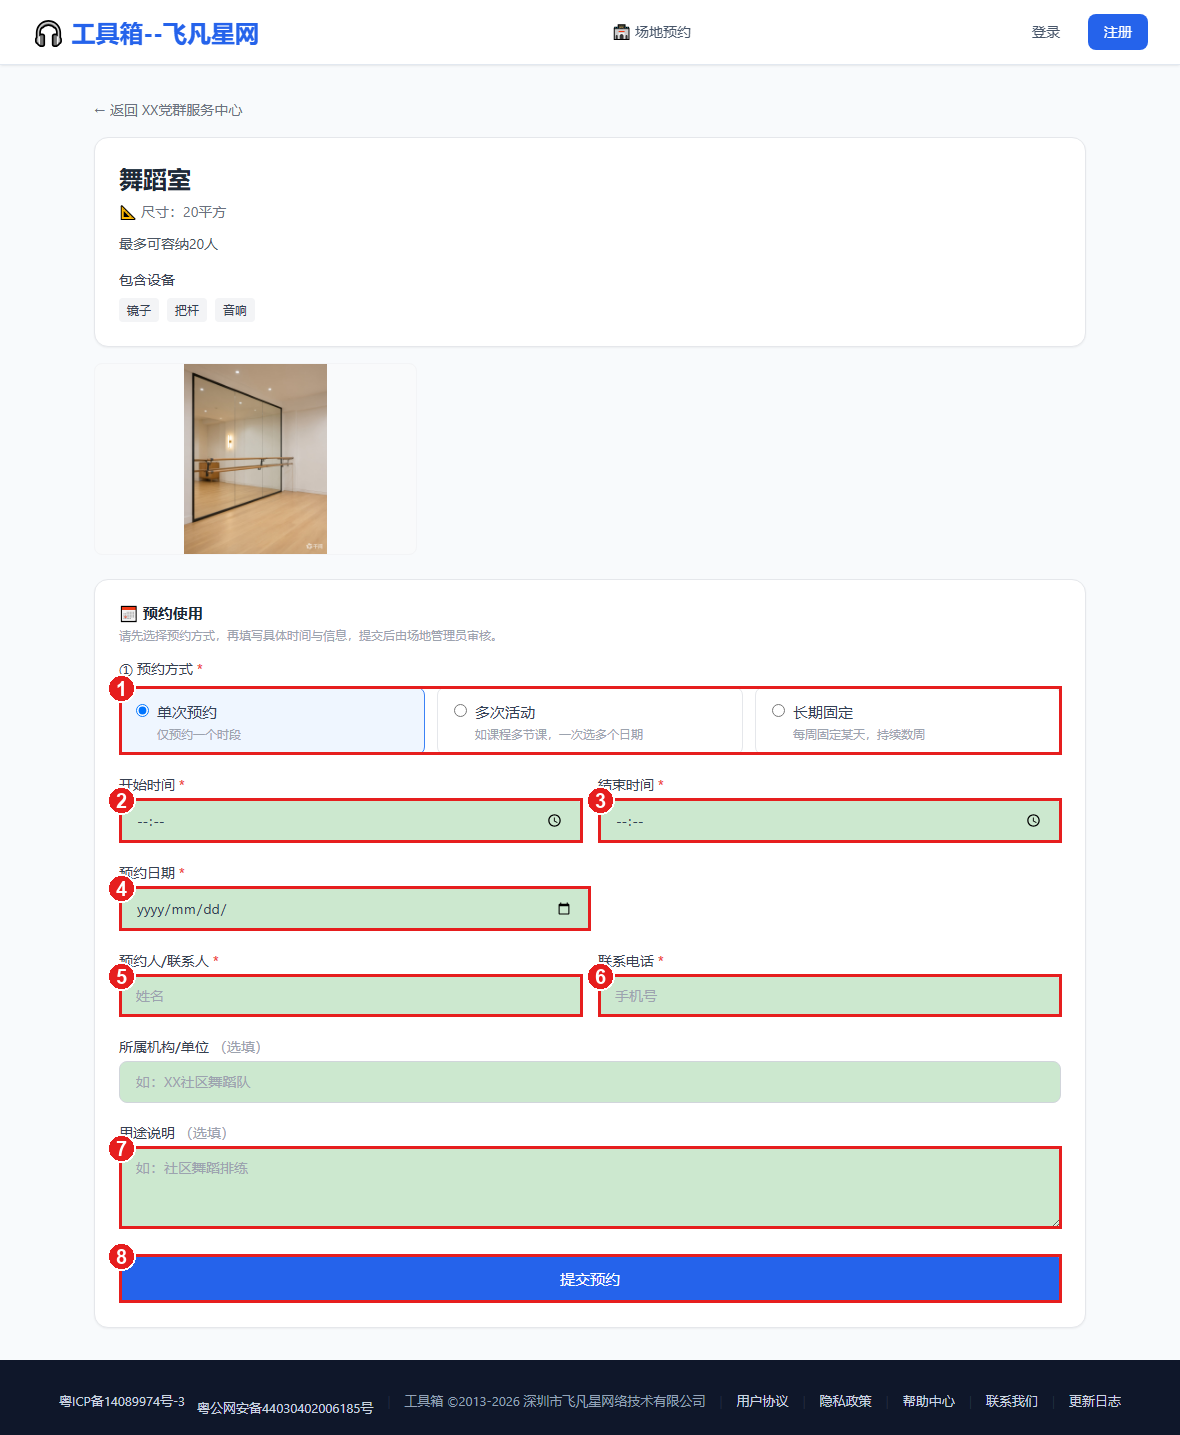Click the 把杆 equipment tag

click(x=187, y=310)
